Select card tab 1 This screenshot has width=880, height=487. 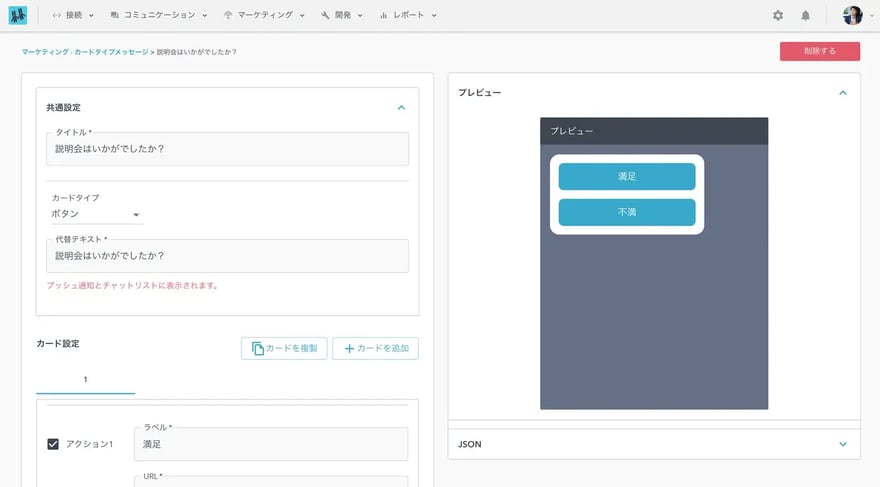click(86, 380)
